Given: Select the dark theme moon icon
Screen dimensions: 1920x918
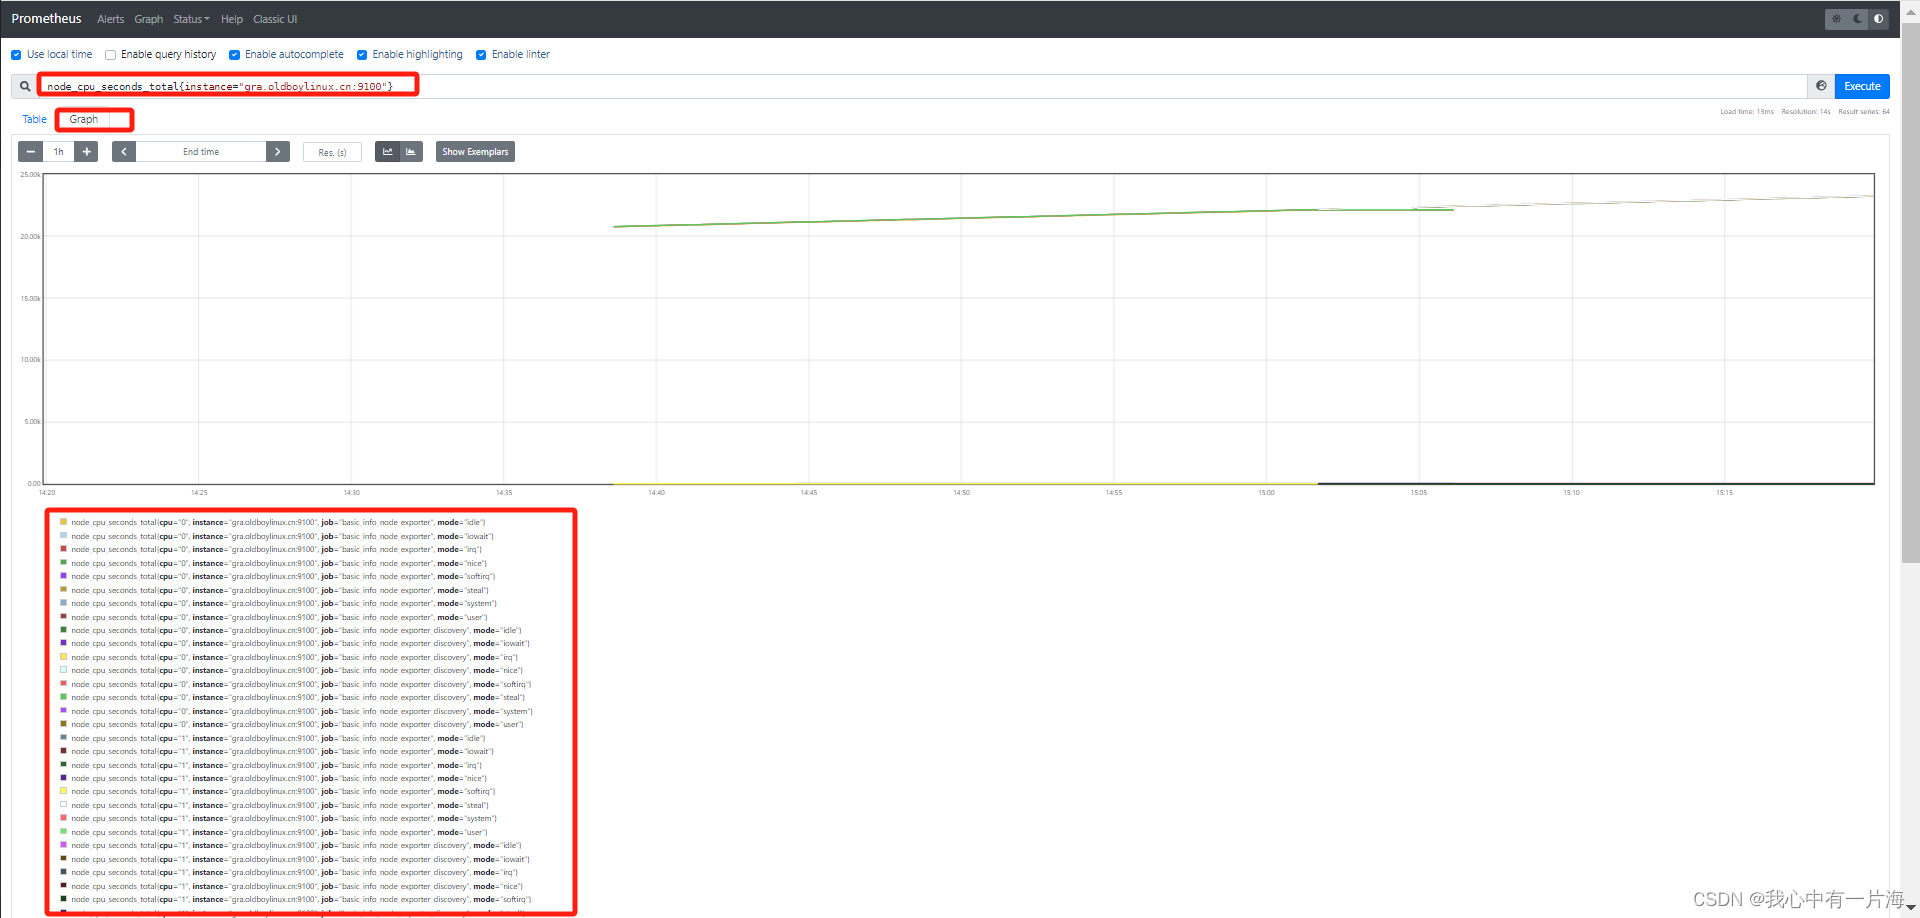Looking at the screenshot, I should coord(1858,19).
